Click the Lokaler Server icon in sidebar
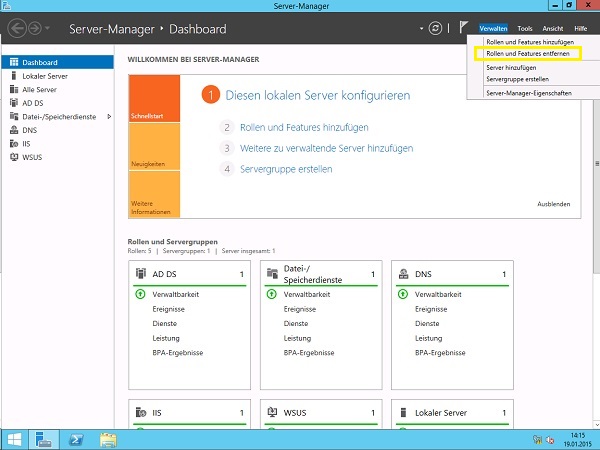The width and height of the screenshot is (600, 450). point(14,75)
